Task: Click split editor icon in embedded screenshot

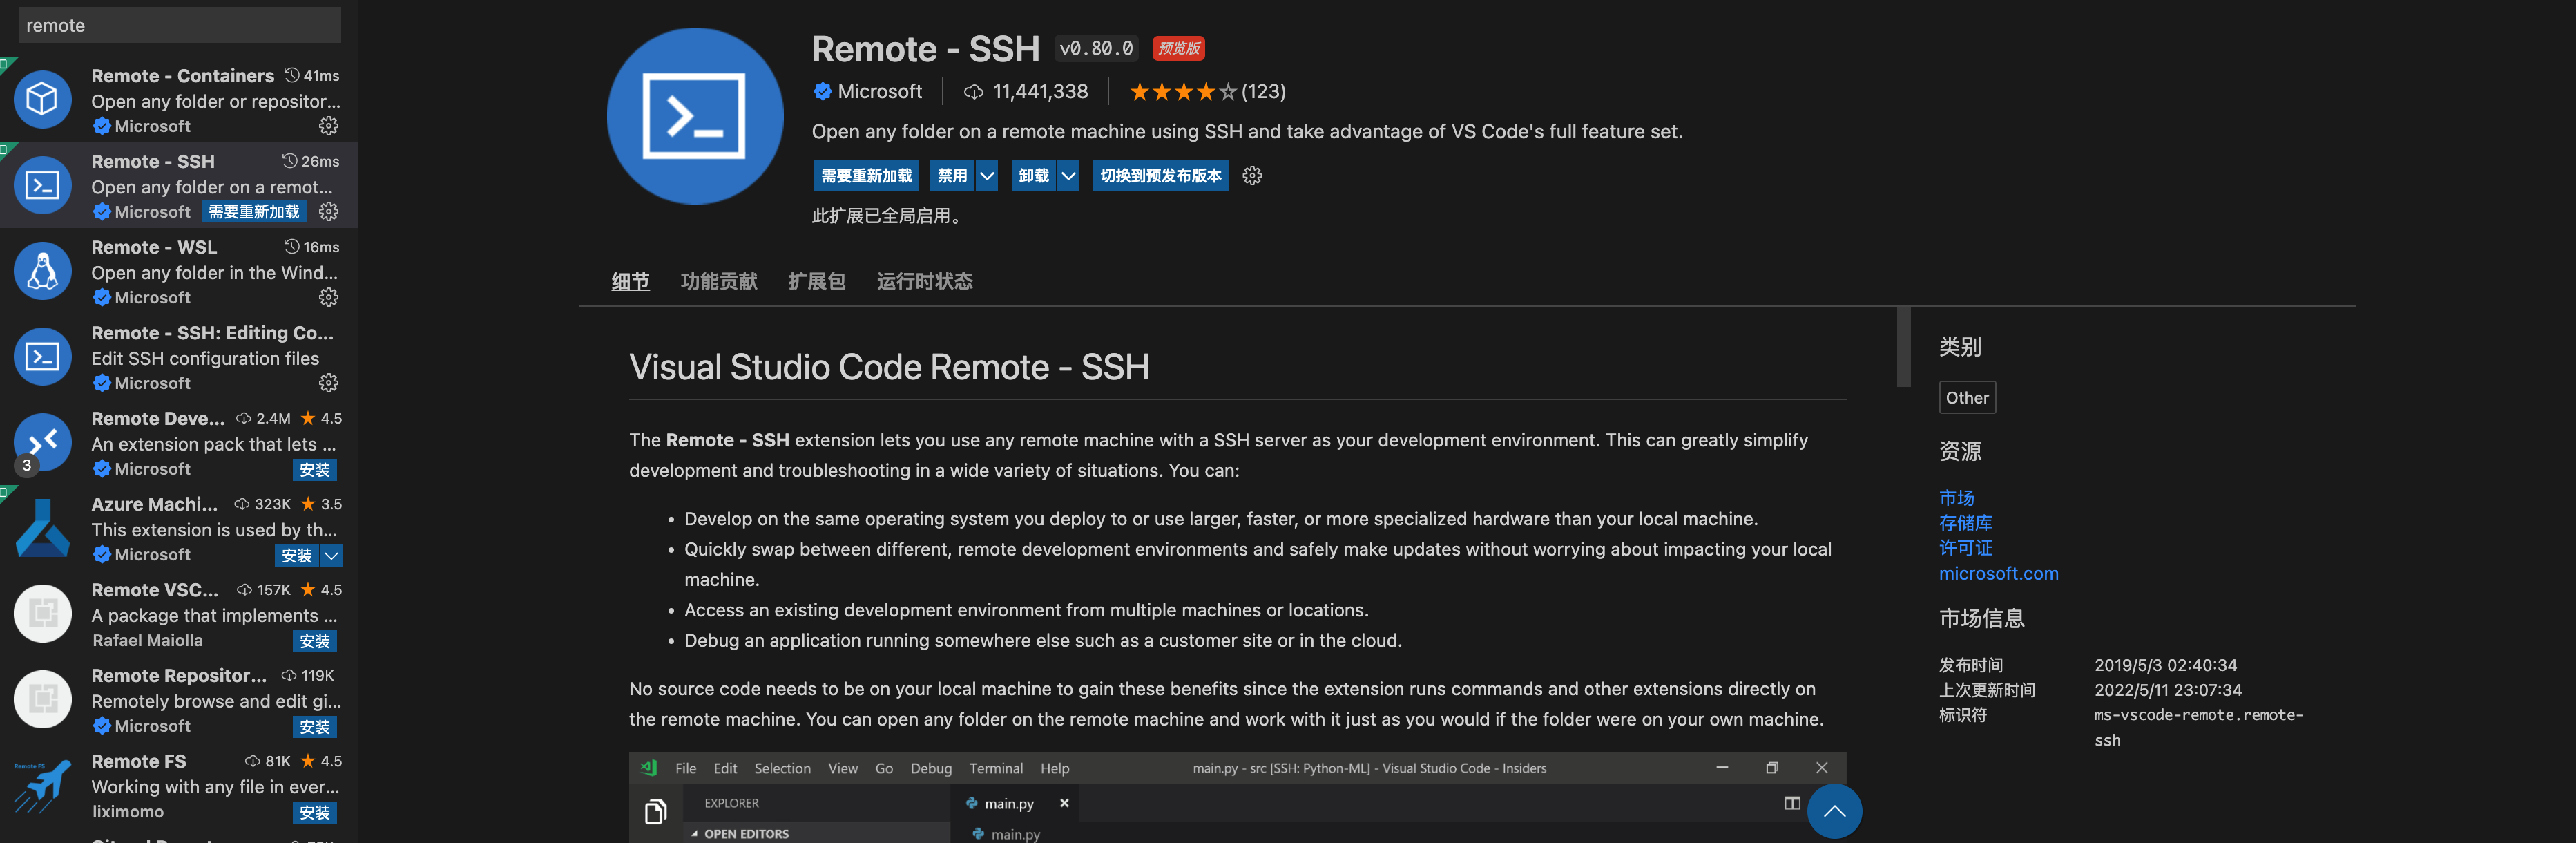Action: pos(1792,803)
